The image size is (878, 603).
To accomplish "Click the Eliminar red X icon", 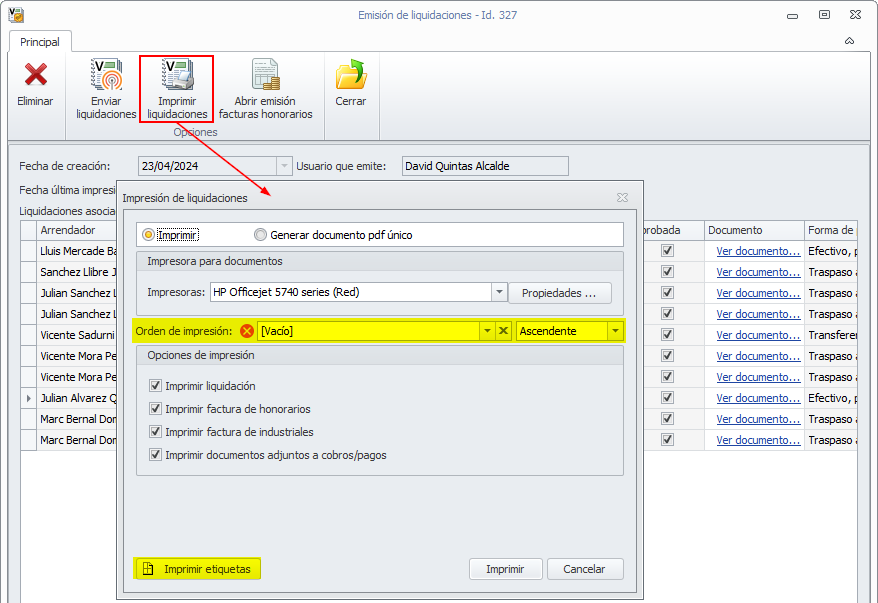I will [36, 74].
